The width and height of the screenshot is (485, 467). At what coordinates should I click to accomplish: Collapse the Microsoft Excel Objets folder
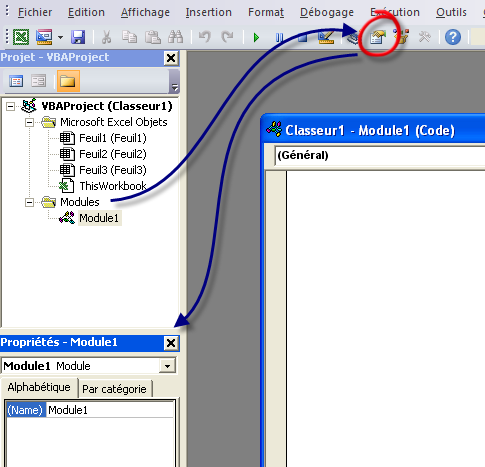pos(29,122)
